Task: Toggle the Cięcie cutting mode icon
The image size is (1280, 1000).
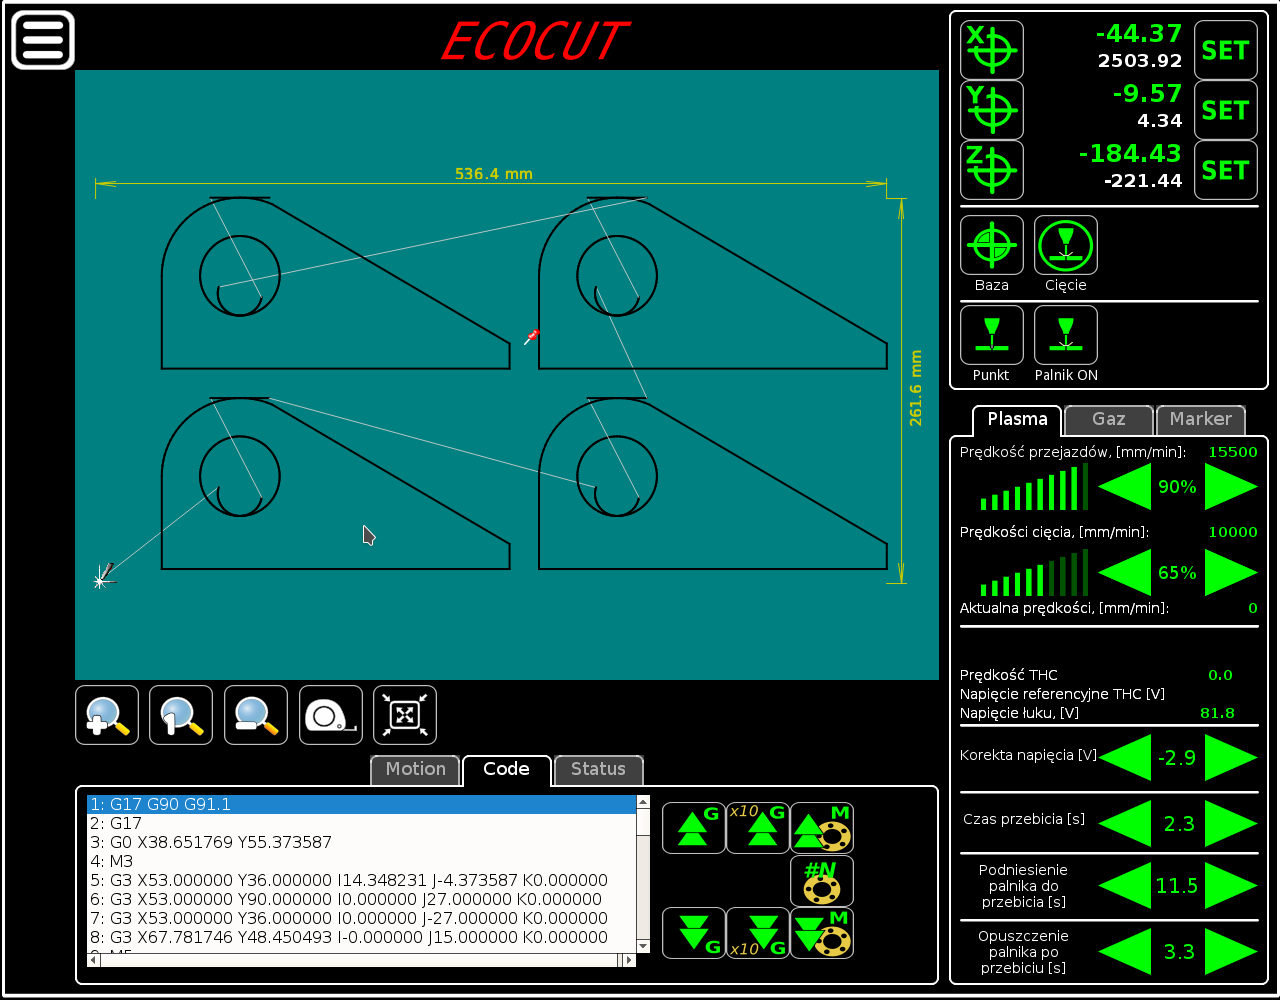Action: click(1066, 245)
